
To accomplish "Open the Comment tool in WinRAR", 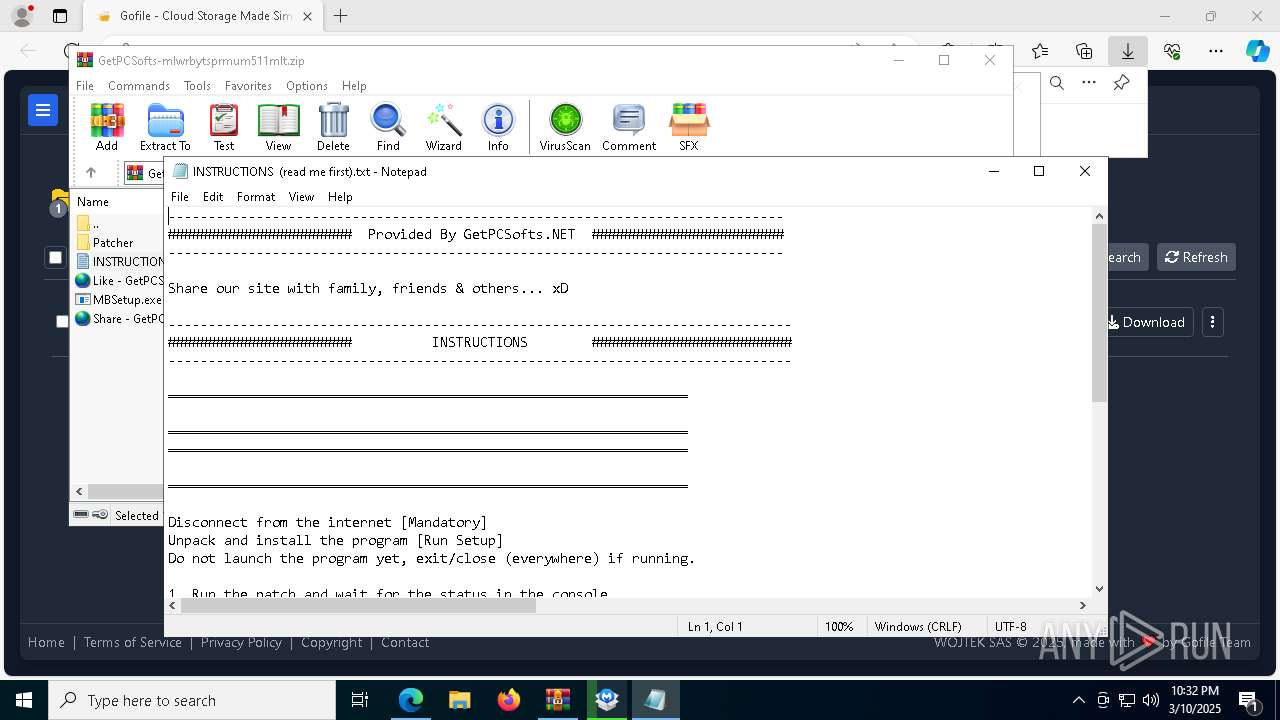I will 629,127.
